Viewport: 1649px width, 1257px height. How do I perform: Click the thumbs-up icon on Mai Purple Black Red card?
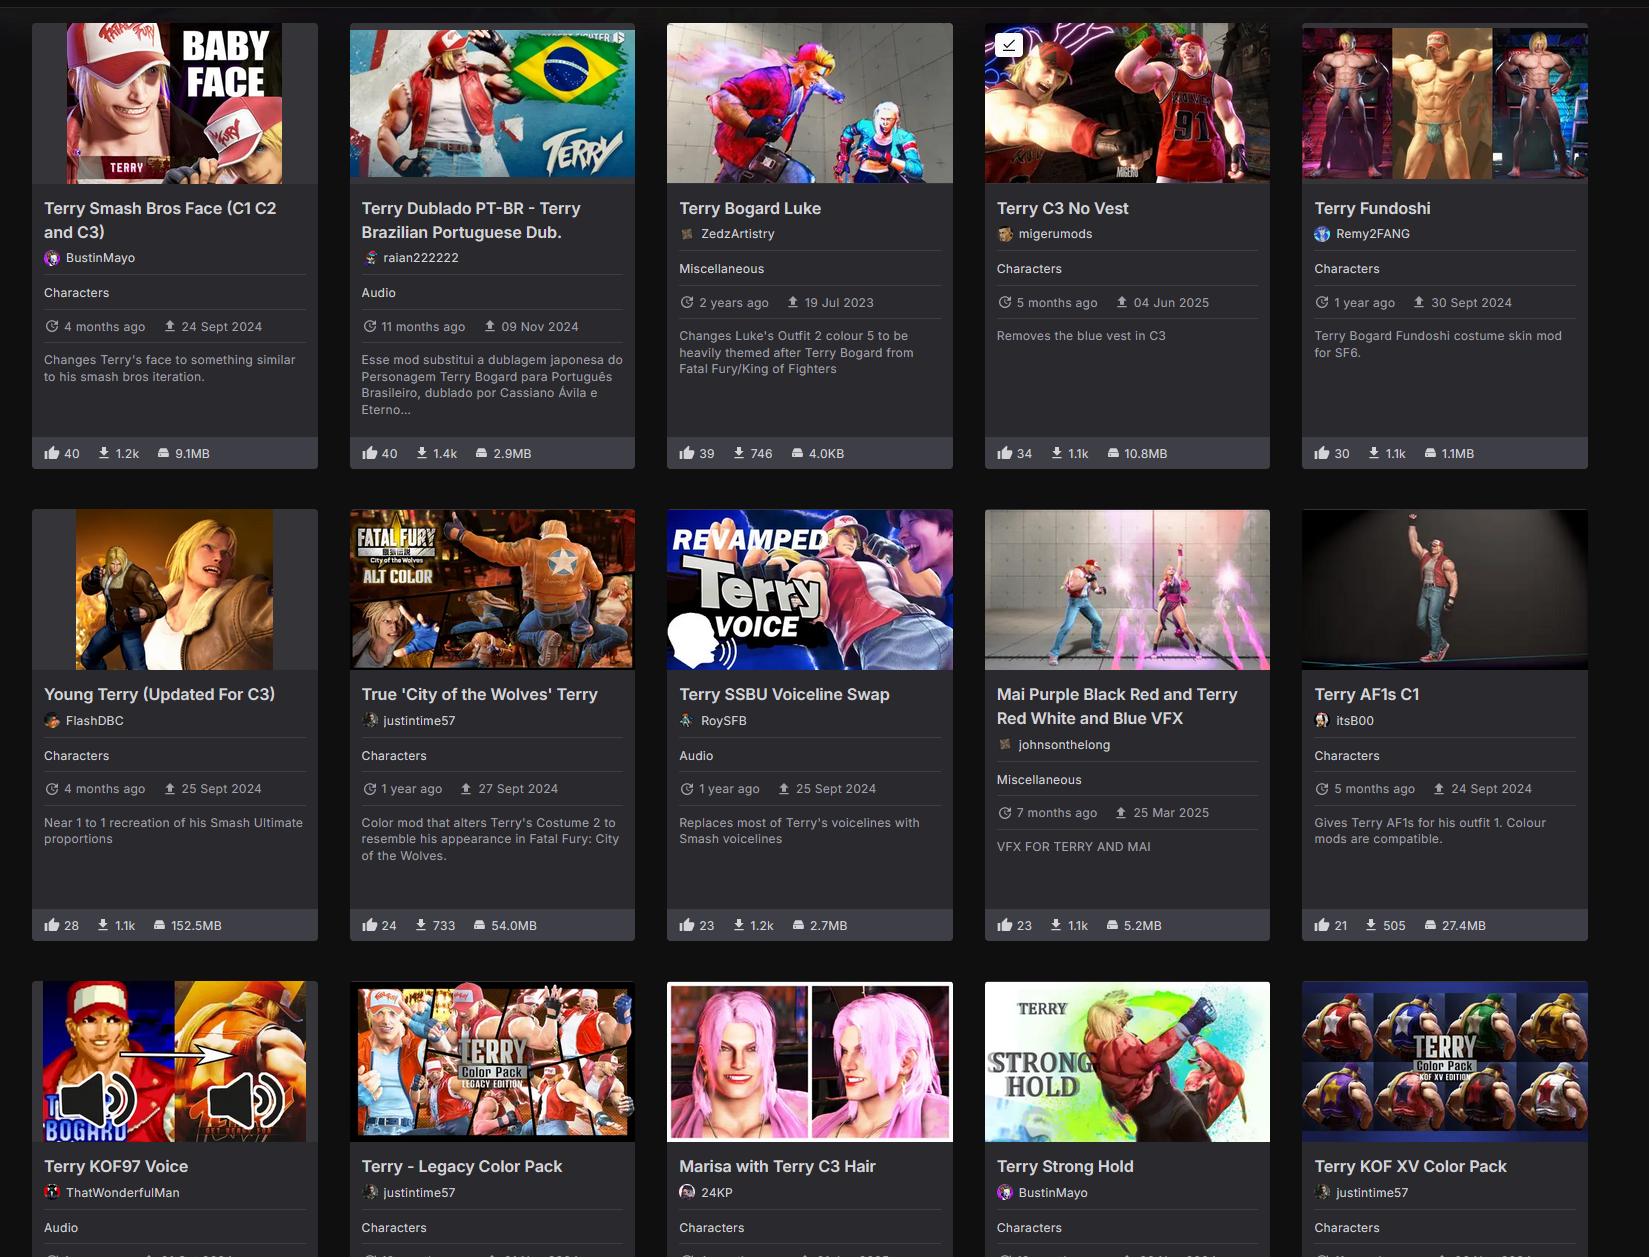(x=1005, y=925)
